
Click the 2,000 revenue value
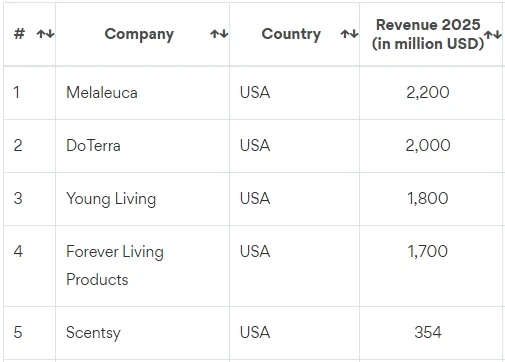pos(428,145)
